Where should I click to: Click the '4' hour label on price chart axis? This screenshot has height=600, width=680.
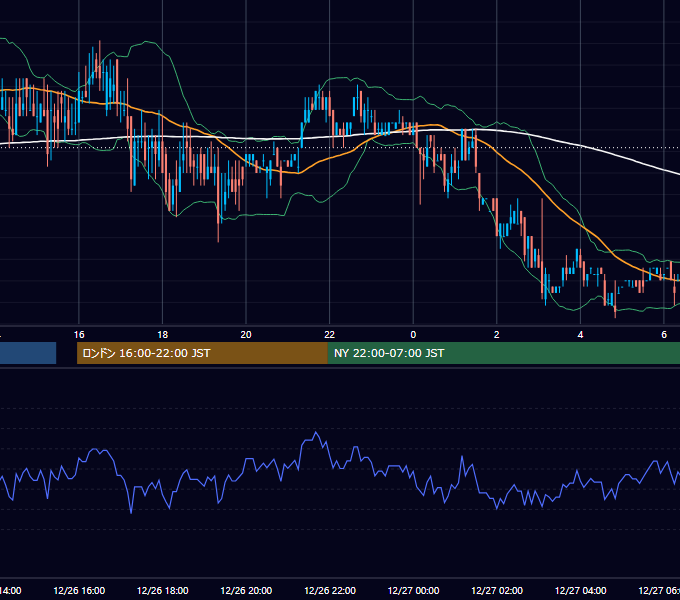click(580, 334)
